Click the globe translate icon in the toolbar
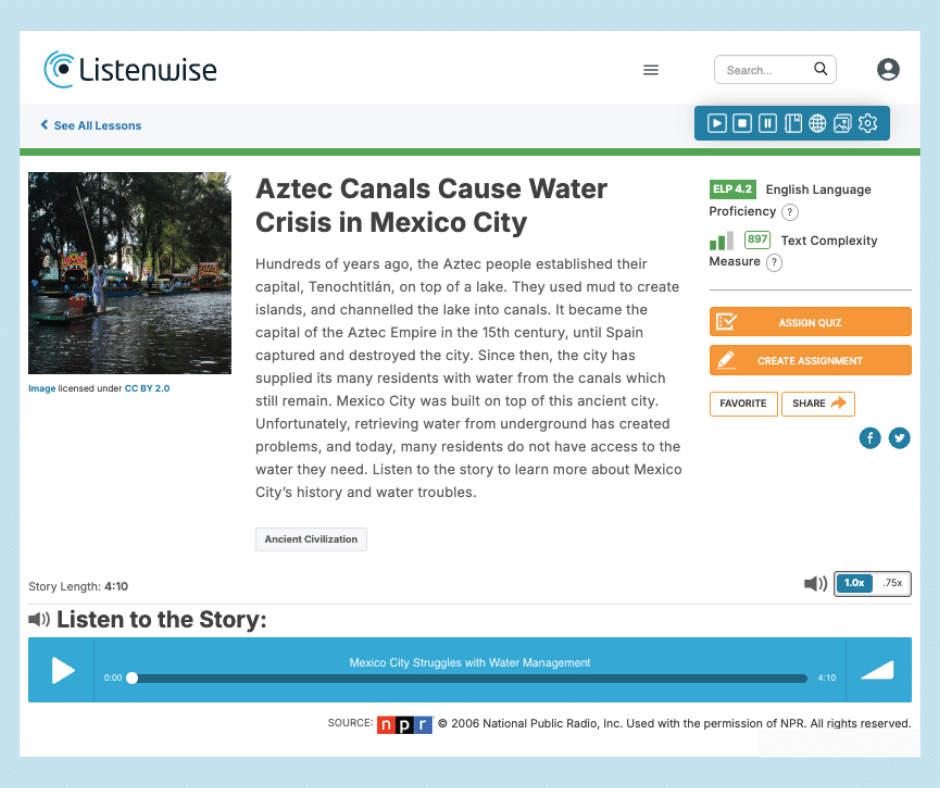Image resolution: width=940 pixels, height=788 pixels. click(818, 123)
